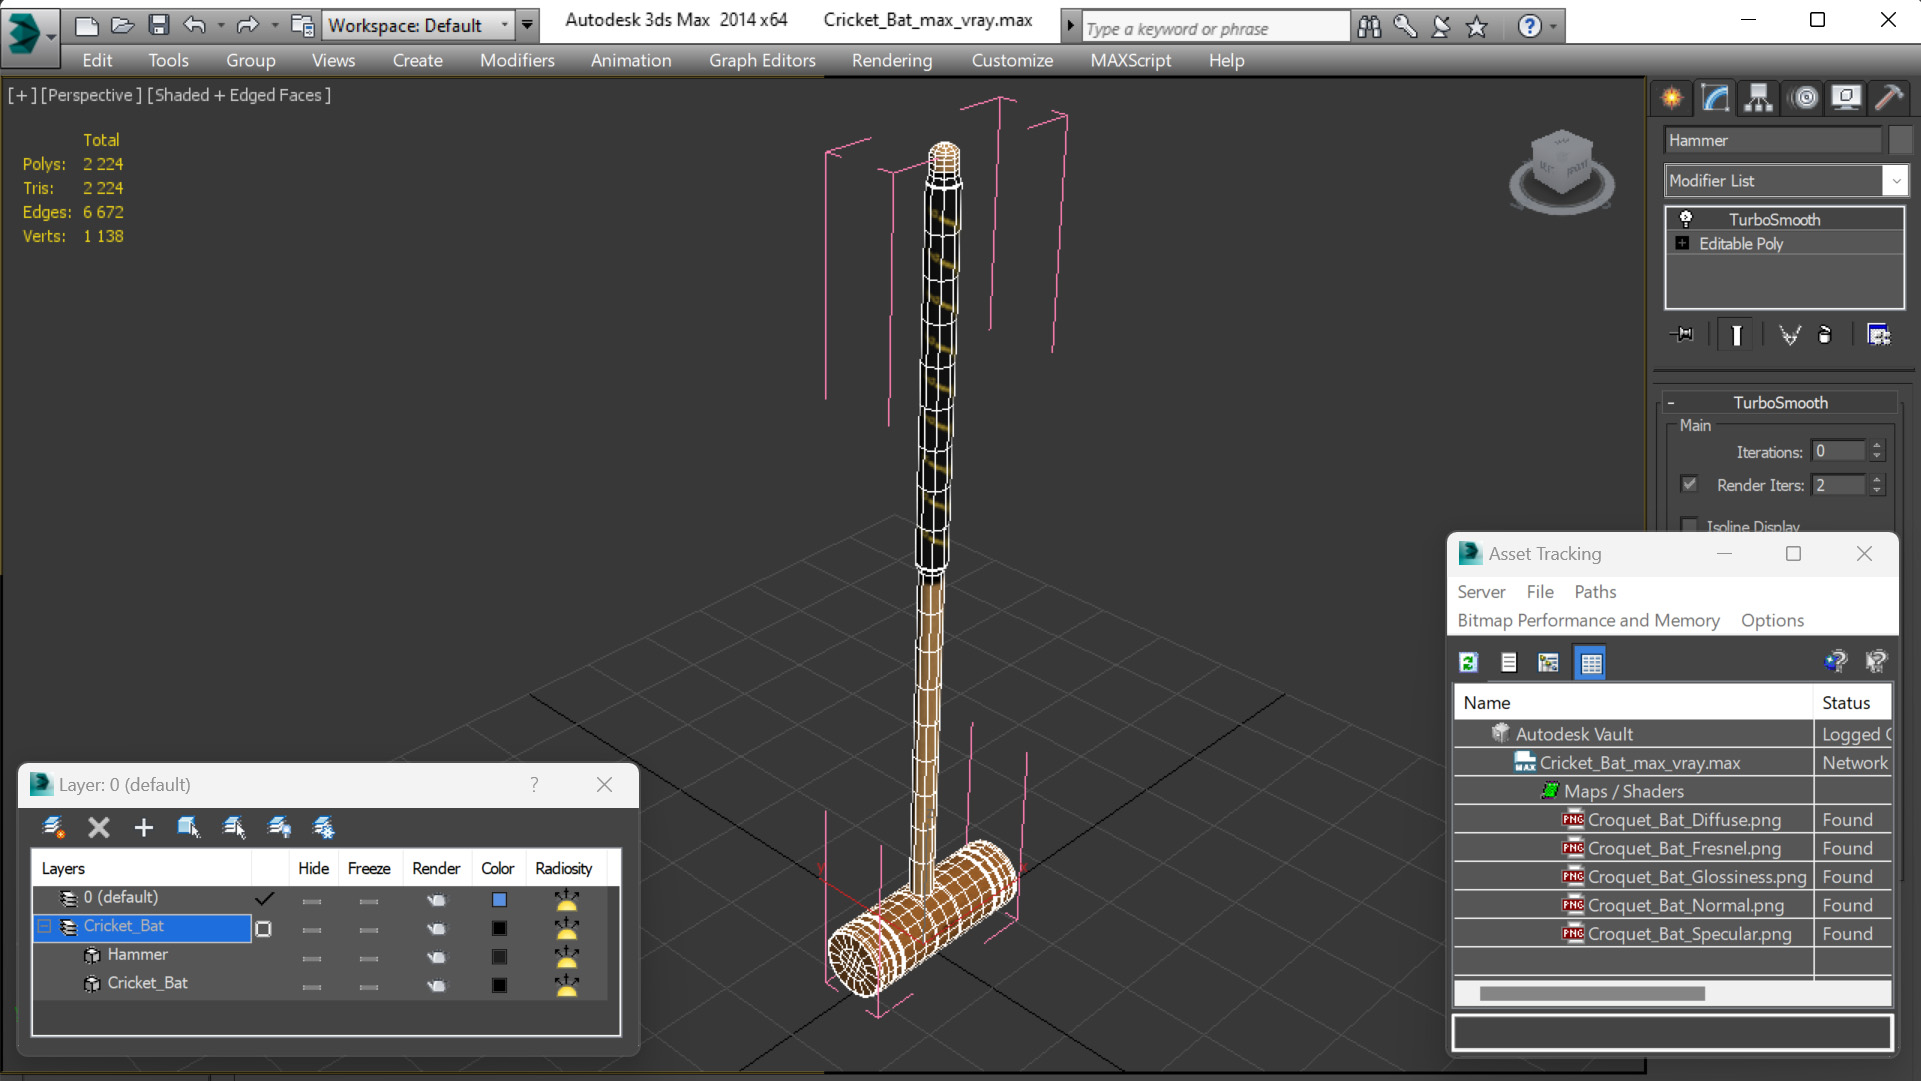Viewport: 1921px width, 1081px height.
Task: Click the viewport [+] general menu label
Action: point(22,95)
